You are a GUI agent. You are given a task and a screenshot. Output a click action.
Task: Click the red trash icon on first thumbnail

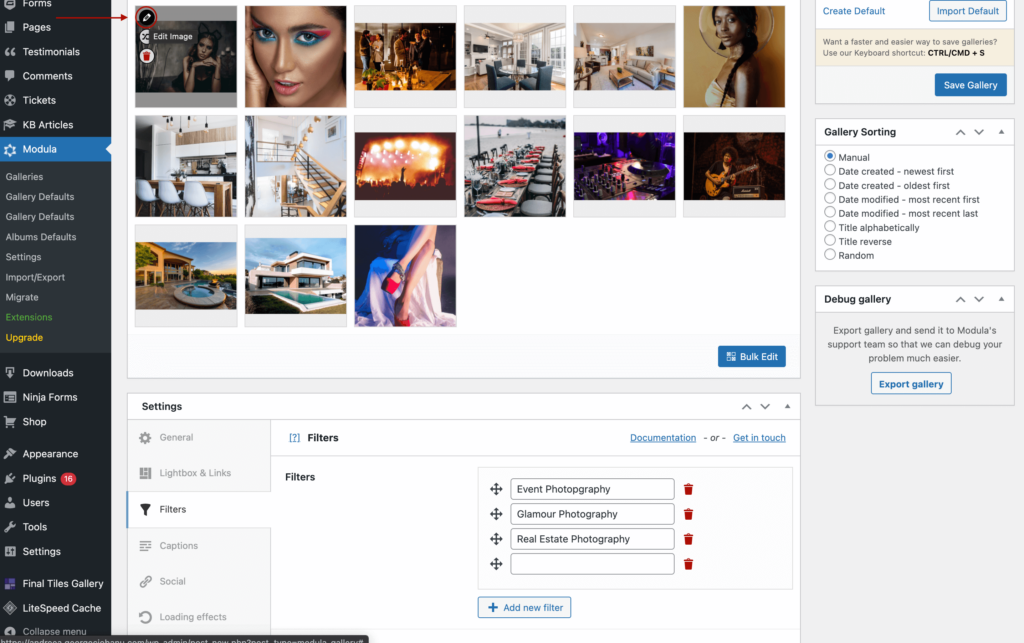coord(146,56)
